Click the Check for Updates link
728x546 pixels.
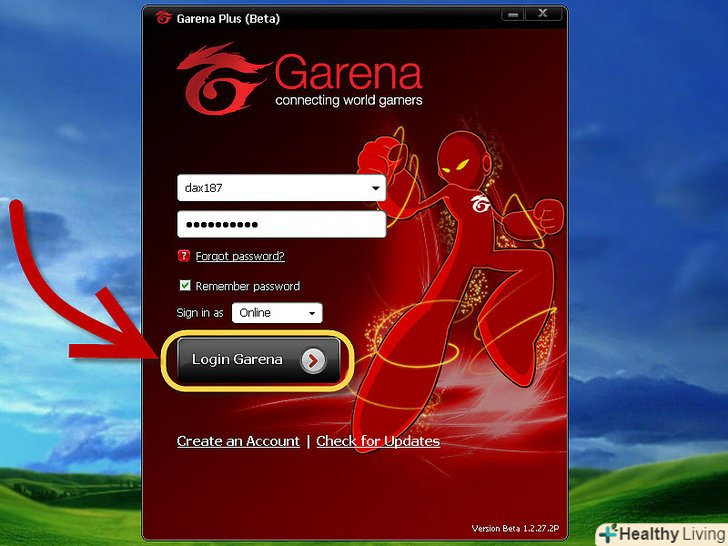point(378,441)
